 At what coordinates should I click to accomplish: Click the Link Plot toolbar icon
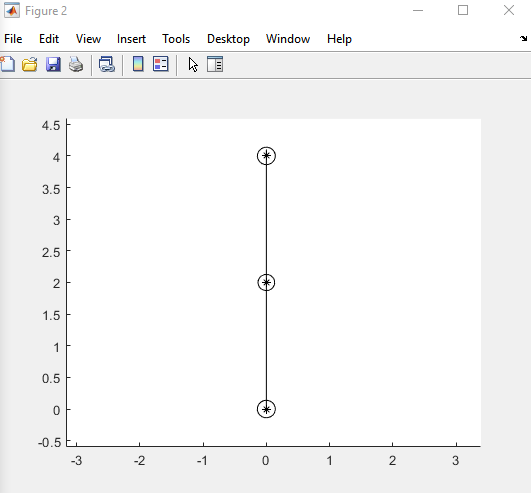107,64
